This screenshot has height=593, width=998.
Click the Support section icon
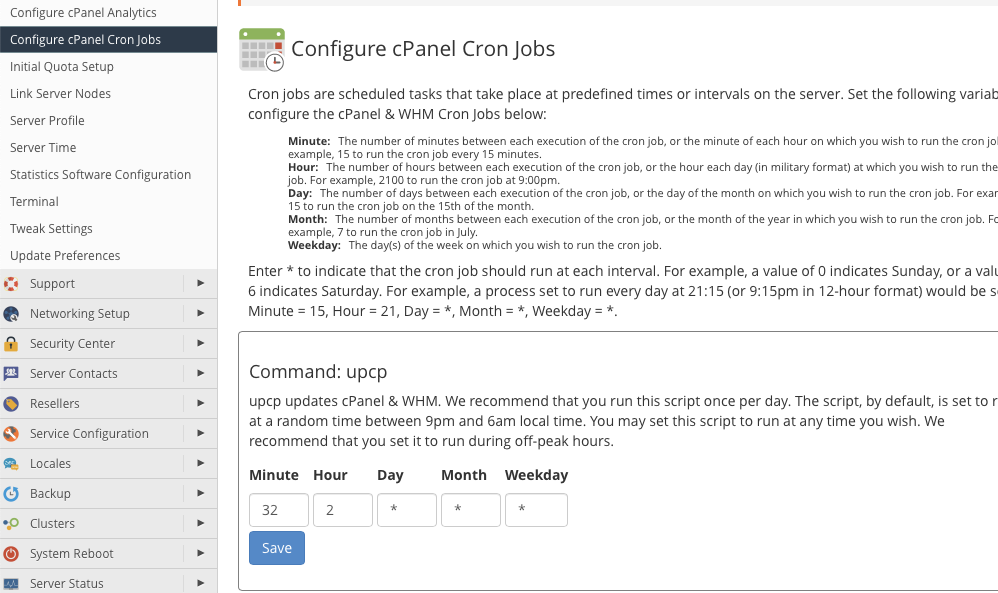click(11, 284)
